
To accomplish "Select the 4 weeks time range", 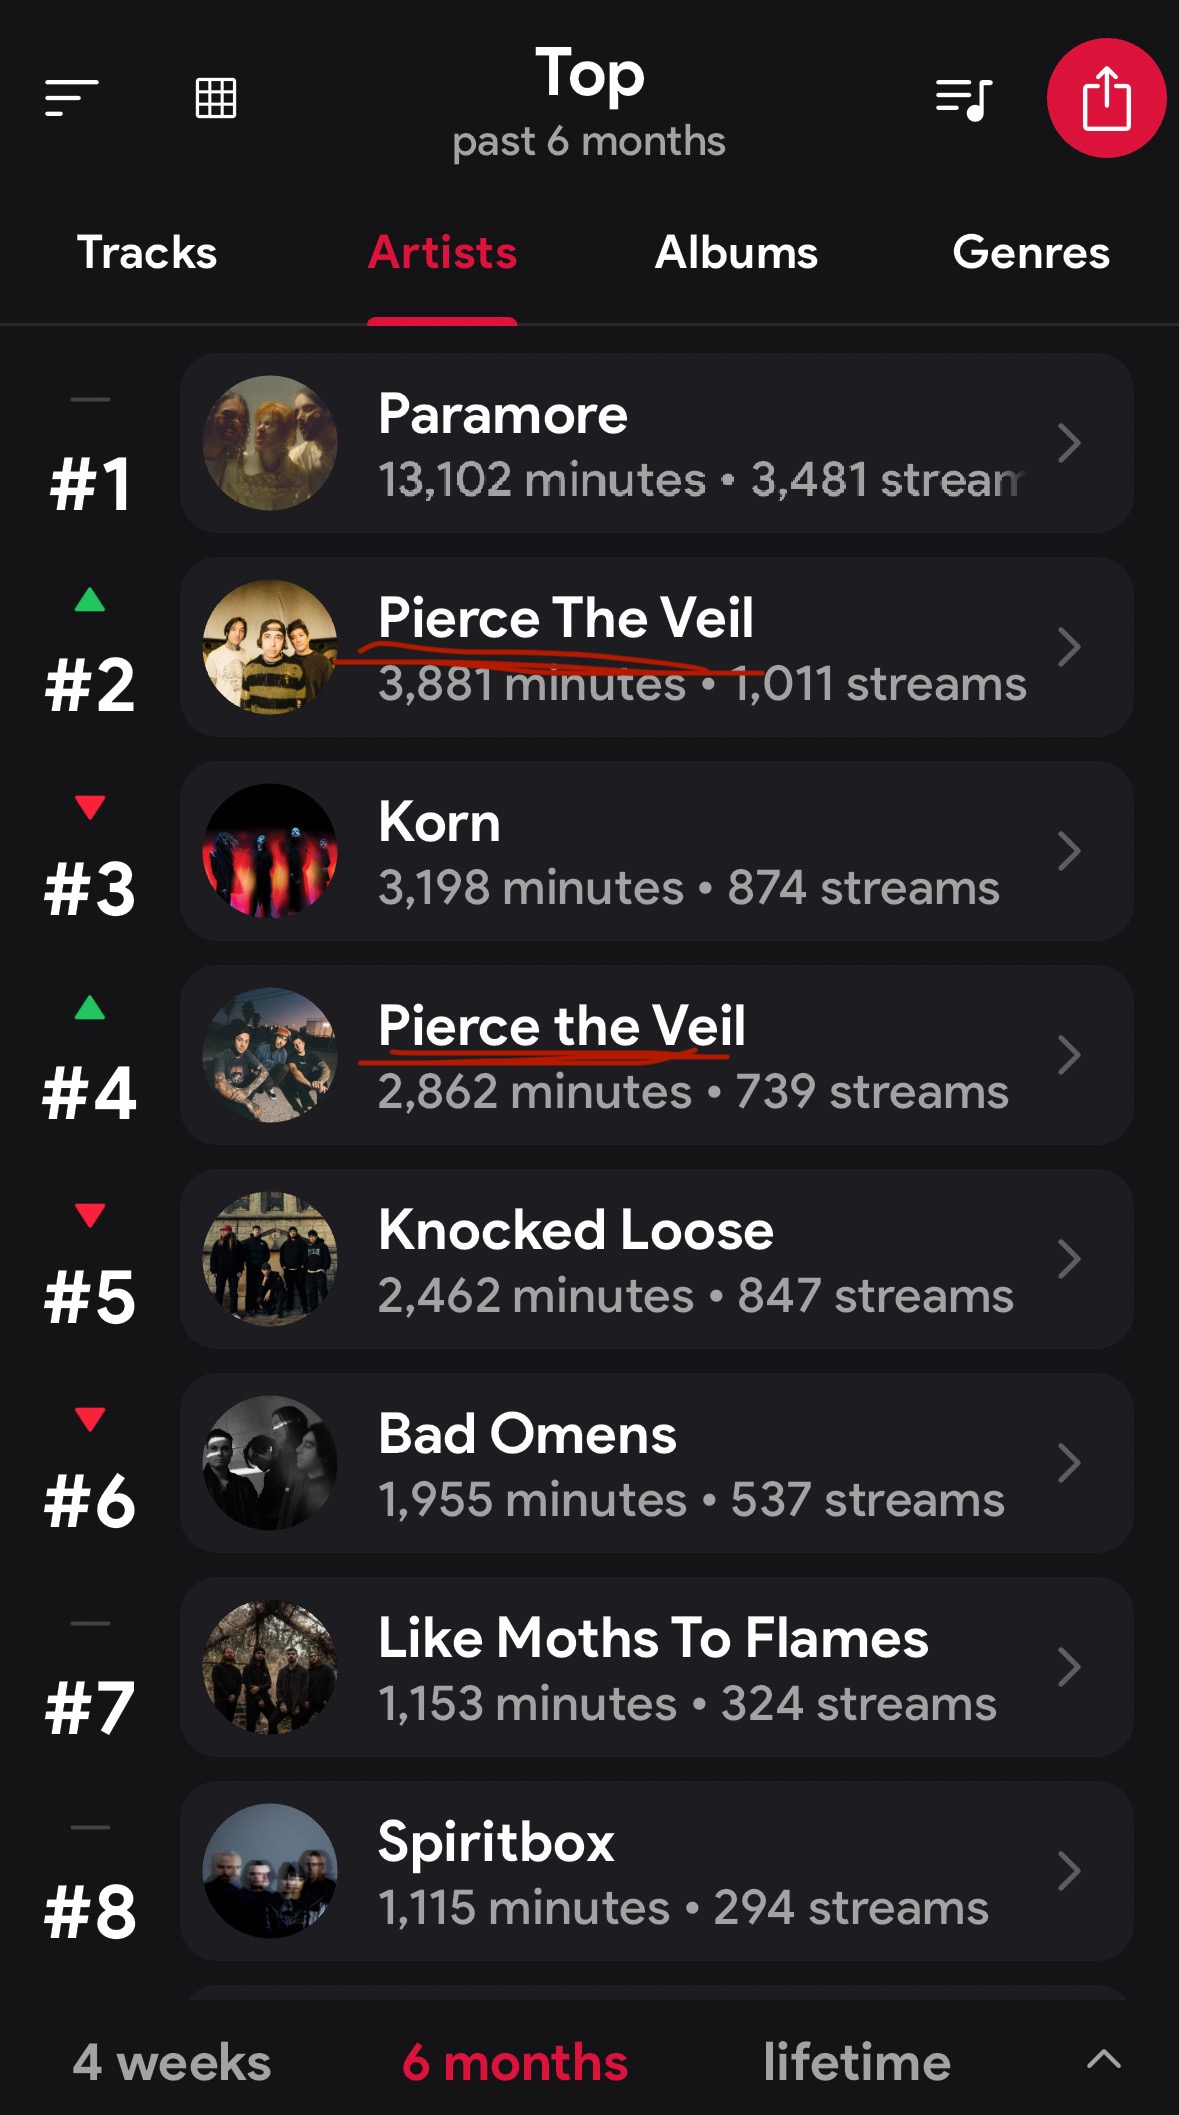I will pos(172,2062).
